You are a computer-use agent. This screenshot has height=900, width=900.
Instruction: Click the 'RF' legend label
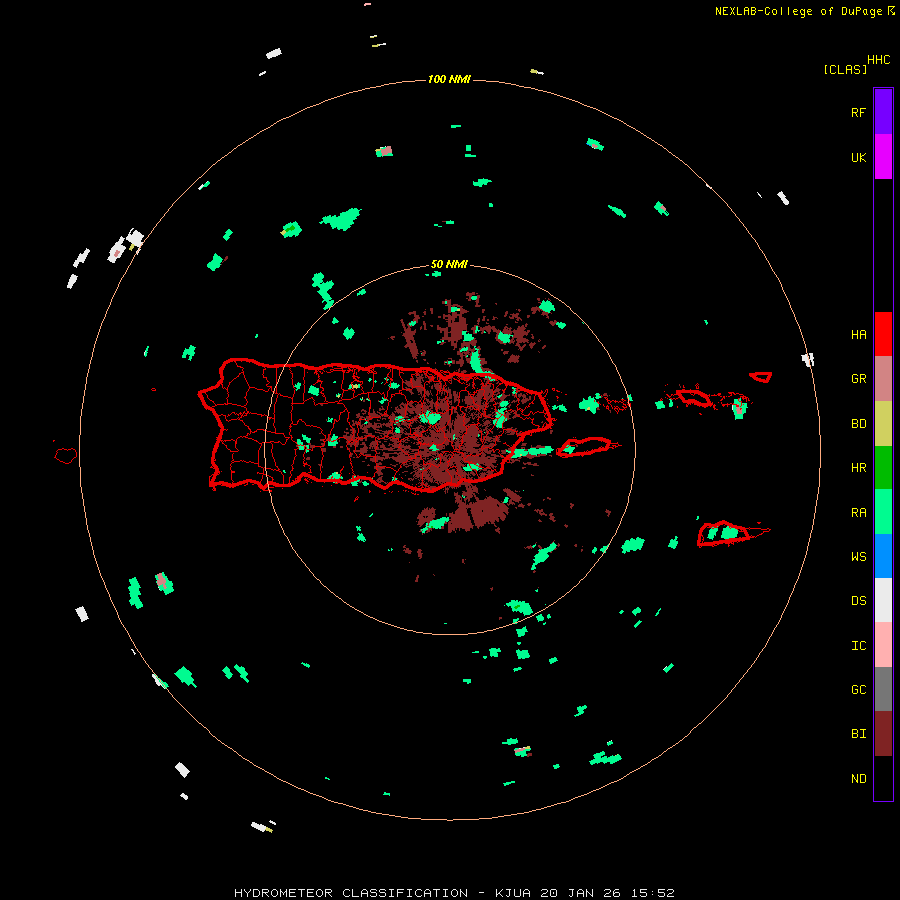(x=858, y=112)
